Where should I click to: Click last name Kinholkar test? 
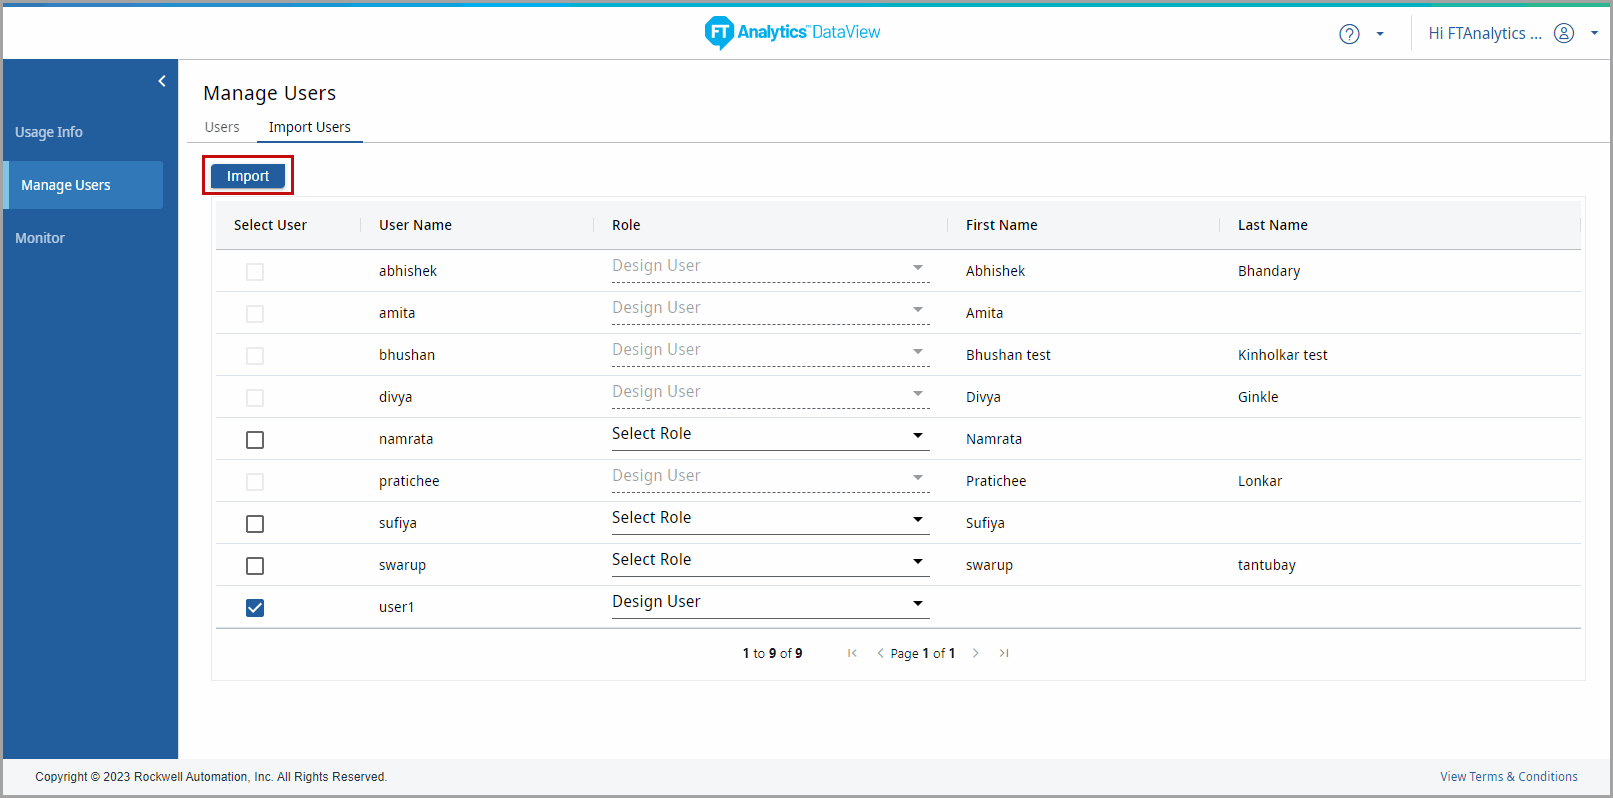(1283, 355)
